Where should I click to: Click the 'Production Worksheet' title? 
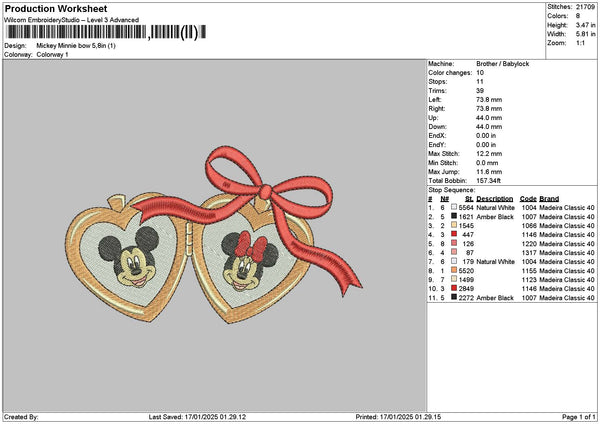pyautogui.click(x=56, y=8)
